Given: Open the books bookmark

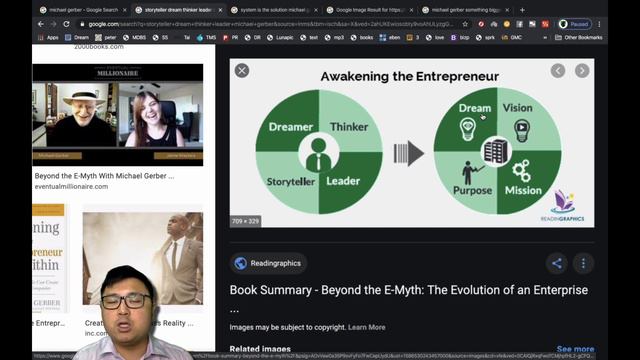Looking at the screenshot, I should [x=362, y=38].
